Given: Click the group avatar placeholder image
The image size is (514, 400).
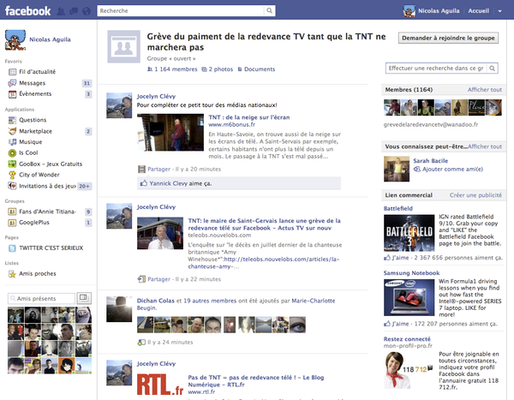Looking at the screenshot, I should (124, 47).
